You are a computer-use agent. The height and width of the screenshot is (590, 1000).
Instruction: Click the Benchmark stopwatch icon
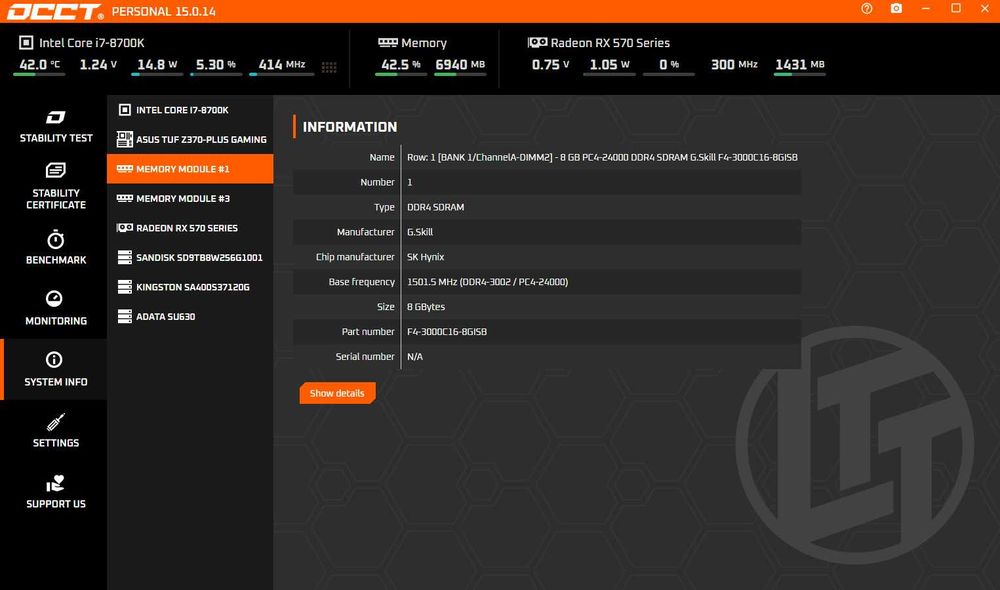(55, 239)
